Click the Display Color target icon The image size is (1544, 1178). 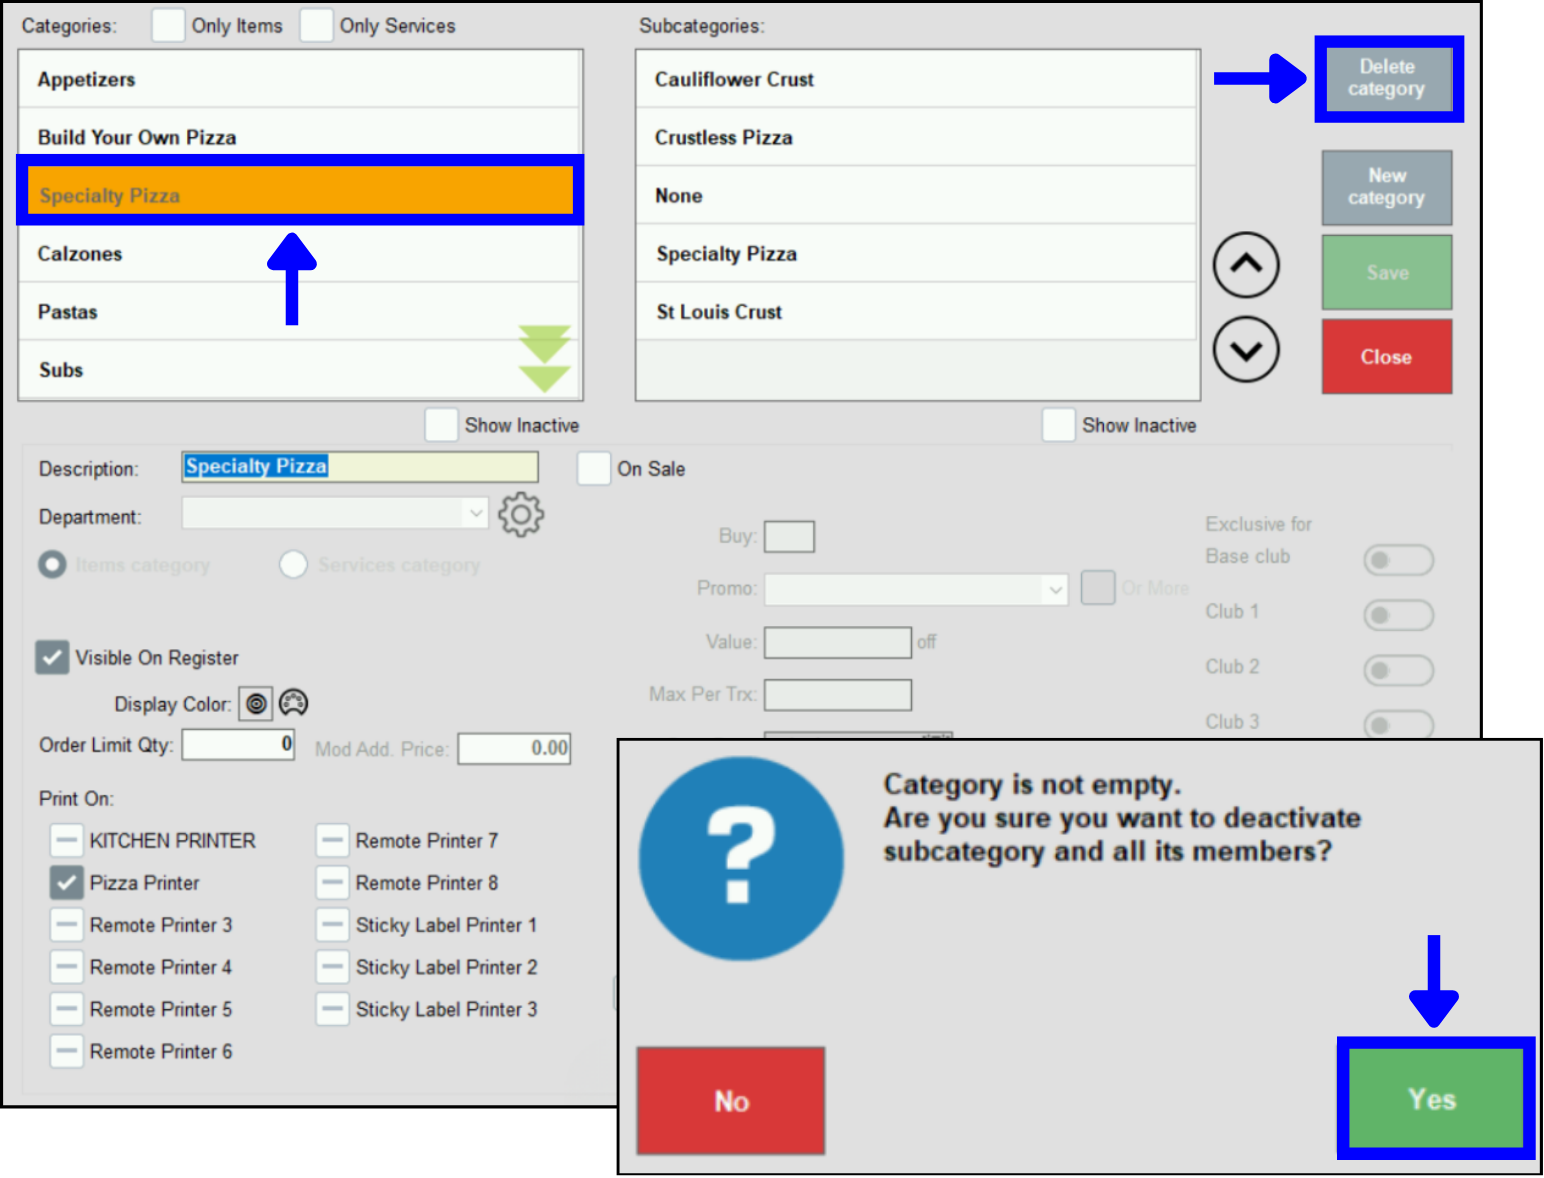pos(256,704)
